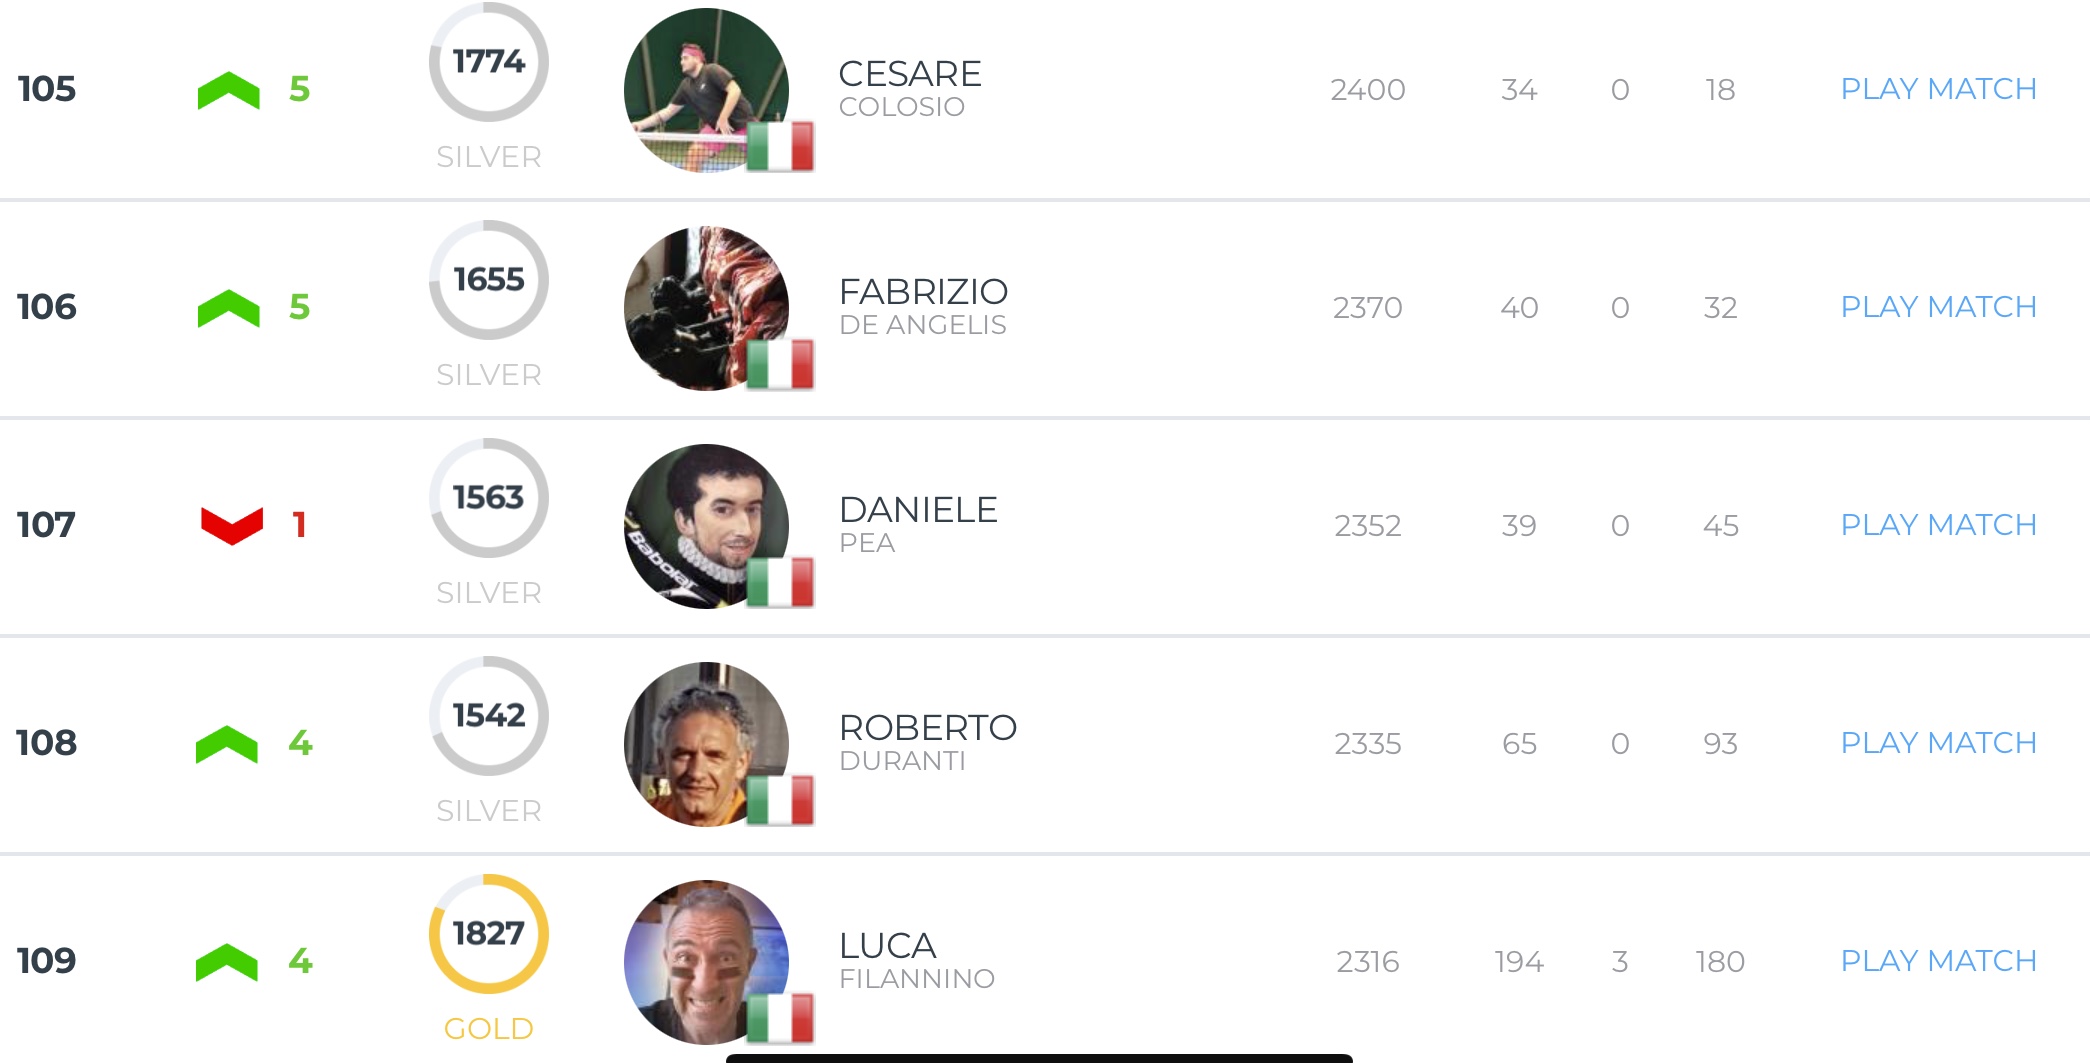The image size is (2090, 1063).
Task: Click Play Match for Fabrizio De Angelis
Action: coord(1937,307)
